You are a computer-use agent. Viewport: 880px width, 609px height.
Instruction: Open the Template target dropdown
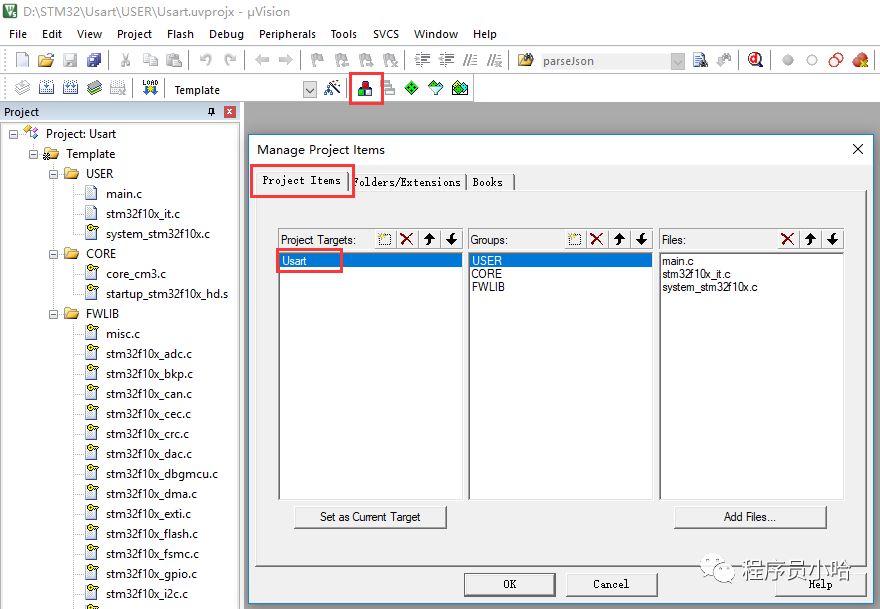click(309, 90)
